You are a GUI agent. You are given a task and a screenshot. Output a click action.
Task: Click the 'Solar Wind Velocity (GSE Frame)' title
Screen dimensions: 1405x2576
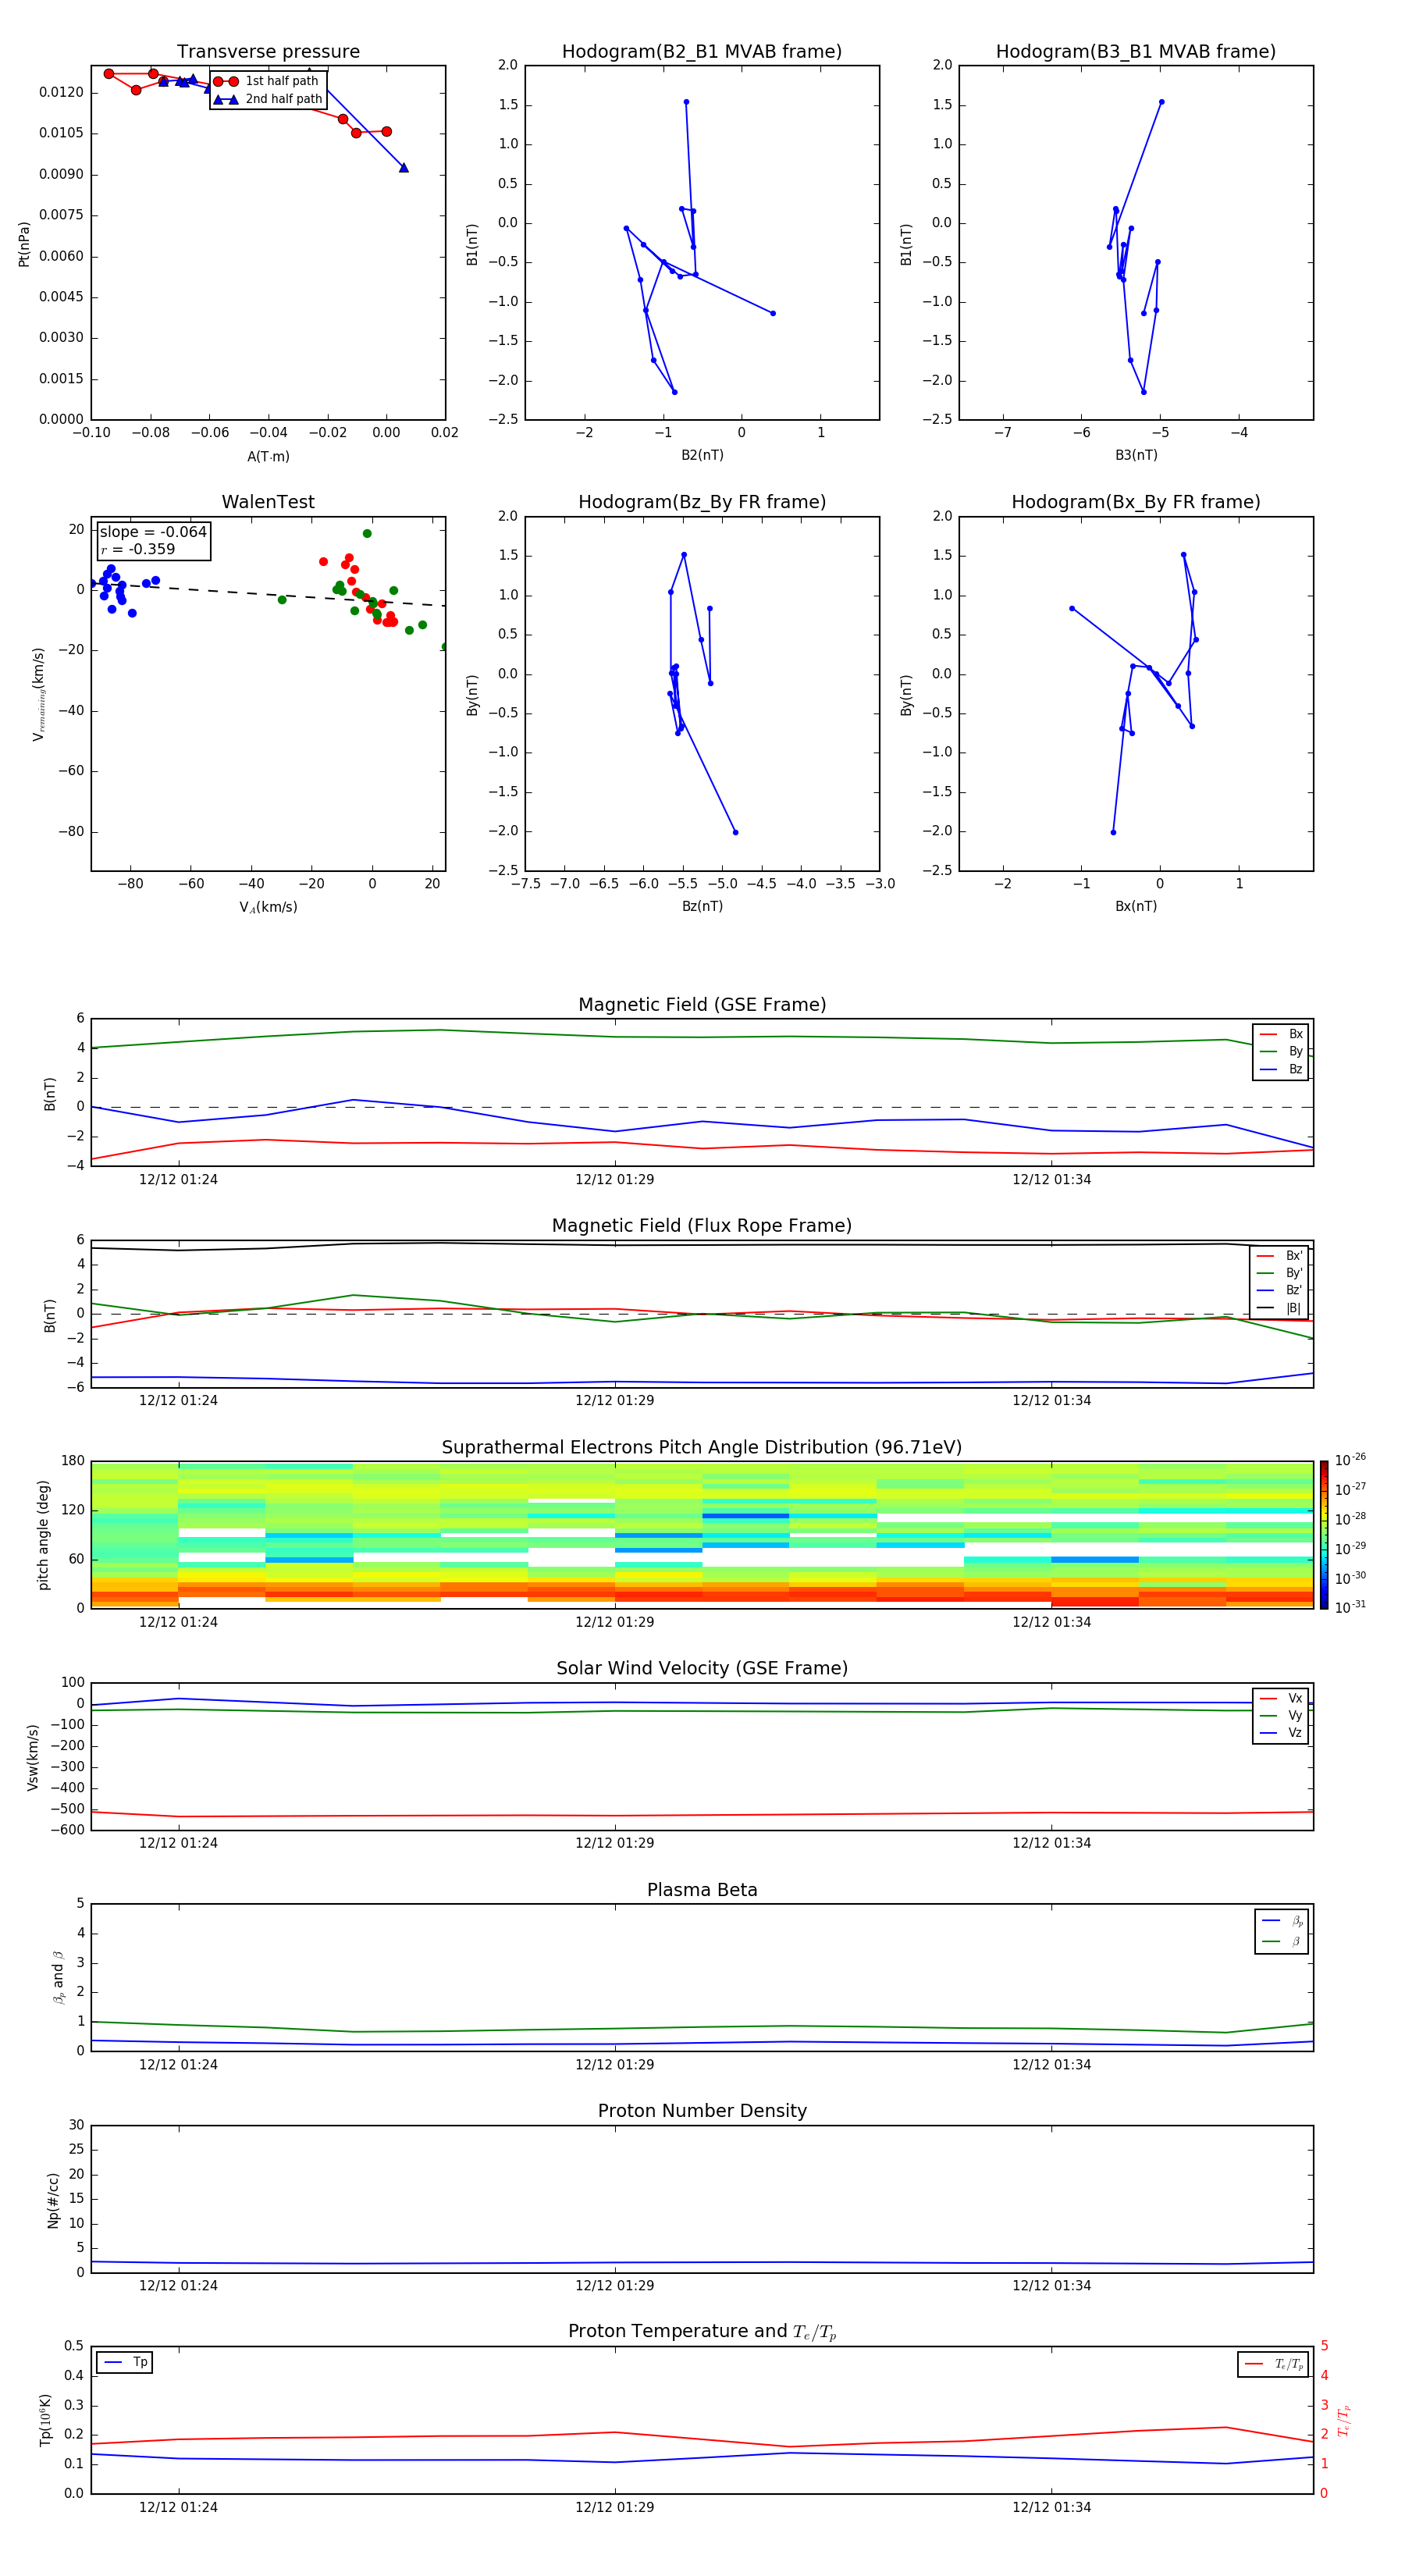tap(702, 1668)
